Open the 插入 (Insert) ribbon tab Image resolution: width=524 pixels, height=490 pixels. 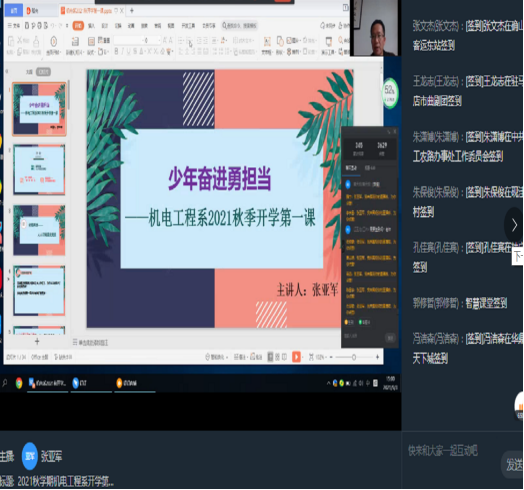click(91, 26)
